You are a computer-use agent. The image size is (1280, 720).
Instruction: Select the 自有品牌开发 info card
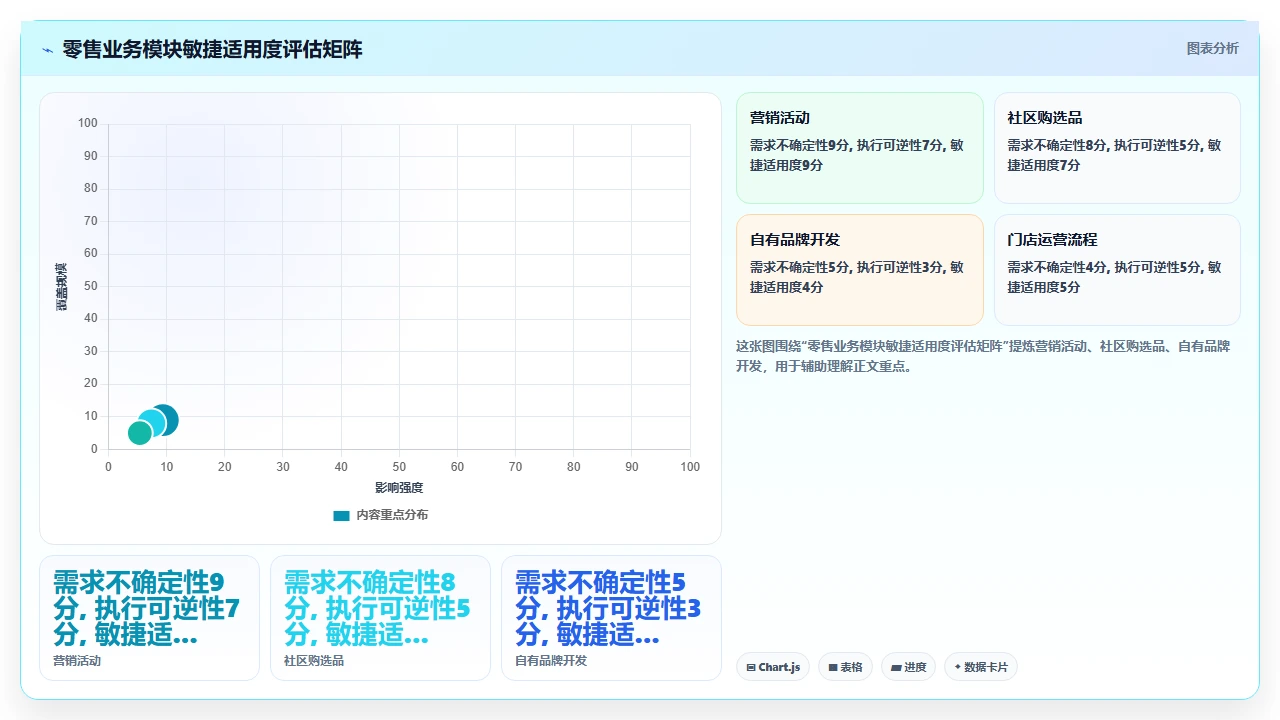[860, 270]
